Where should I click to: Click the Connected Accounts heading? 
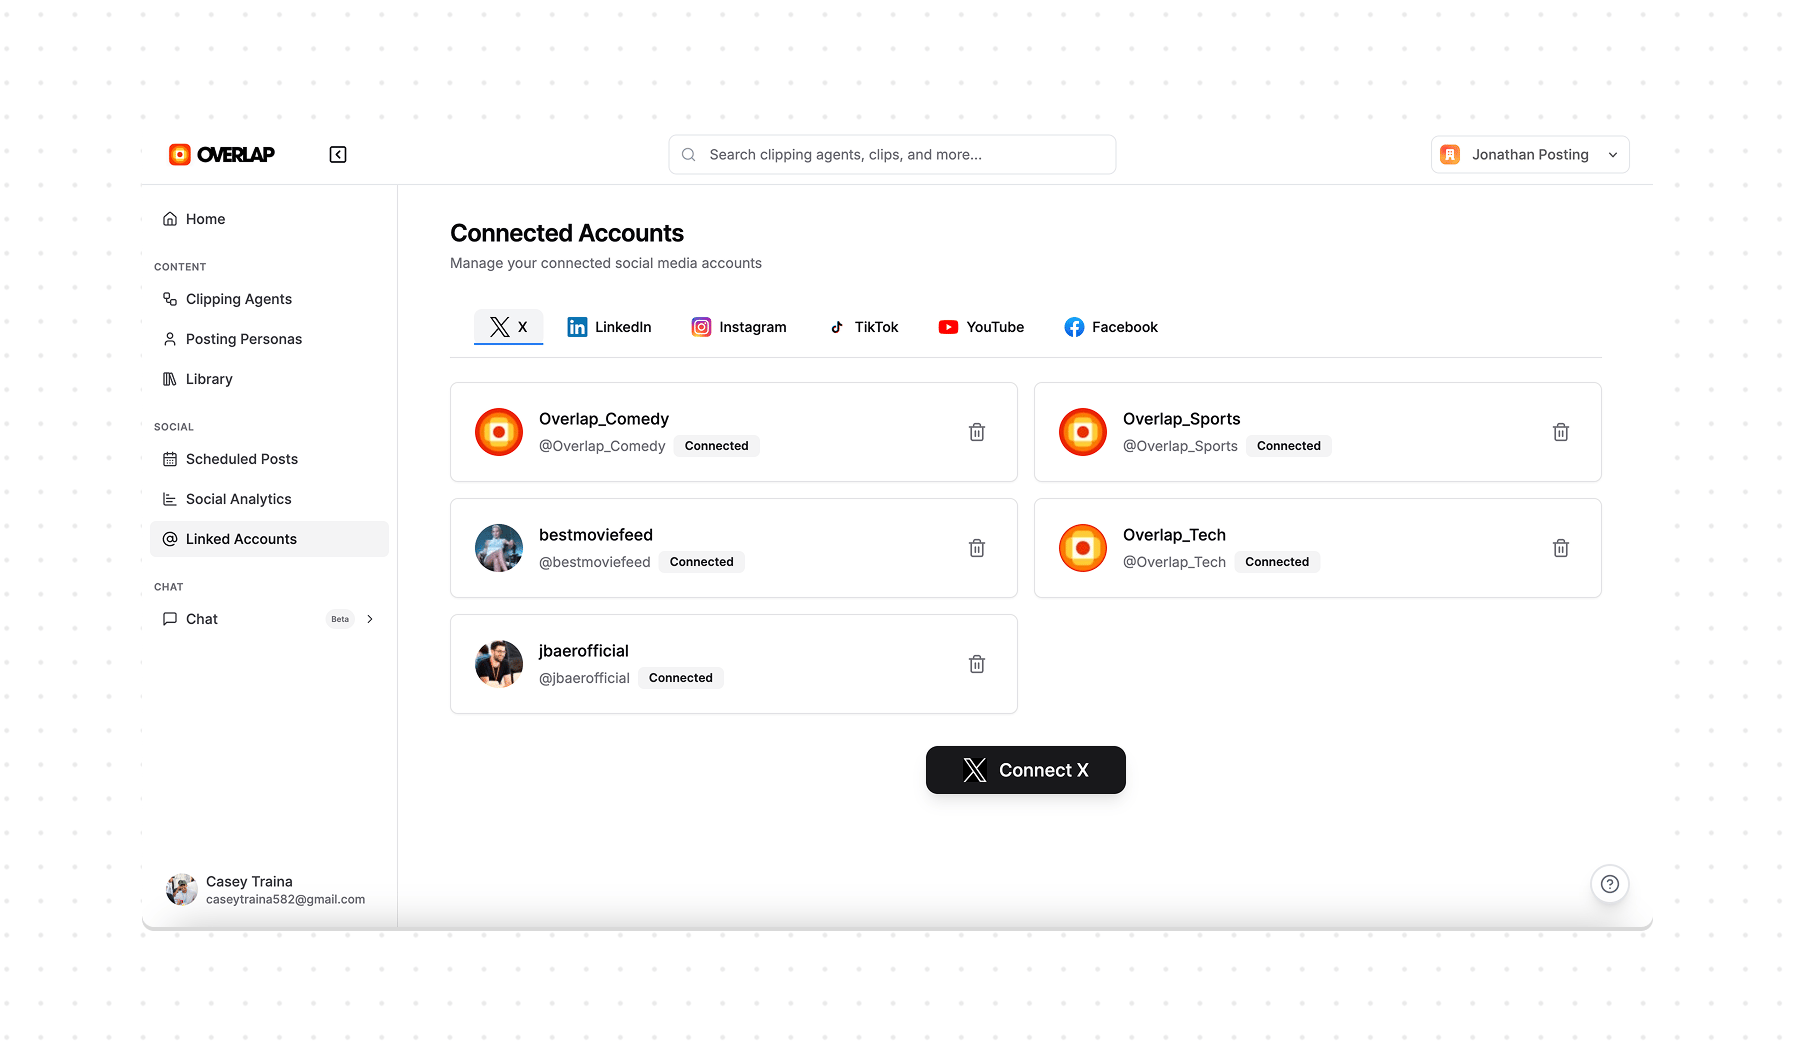pos(567,233)
